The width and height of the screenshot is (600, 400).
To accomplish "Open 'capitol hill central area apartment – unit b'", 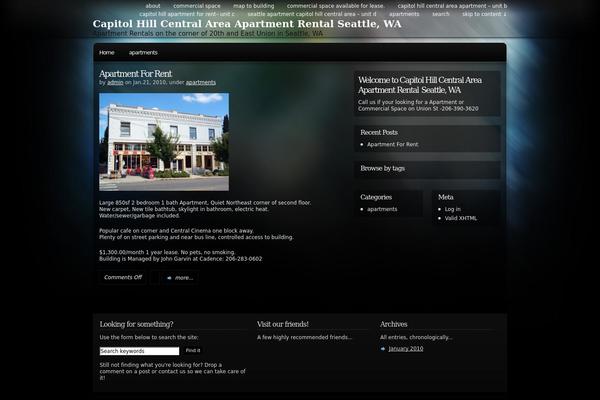I will coord(452,6).
